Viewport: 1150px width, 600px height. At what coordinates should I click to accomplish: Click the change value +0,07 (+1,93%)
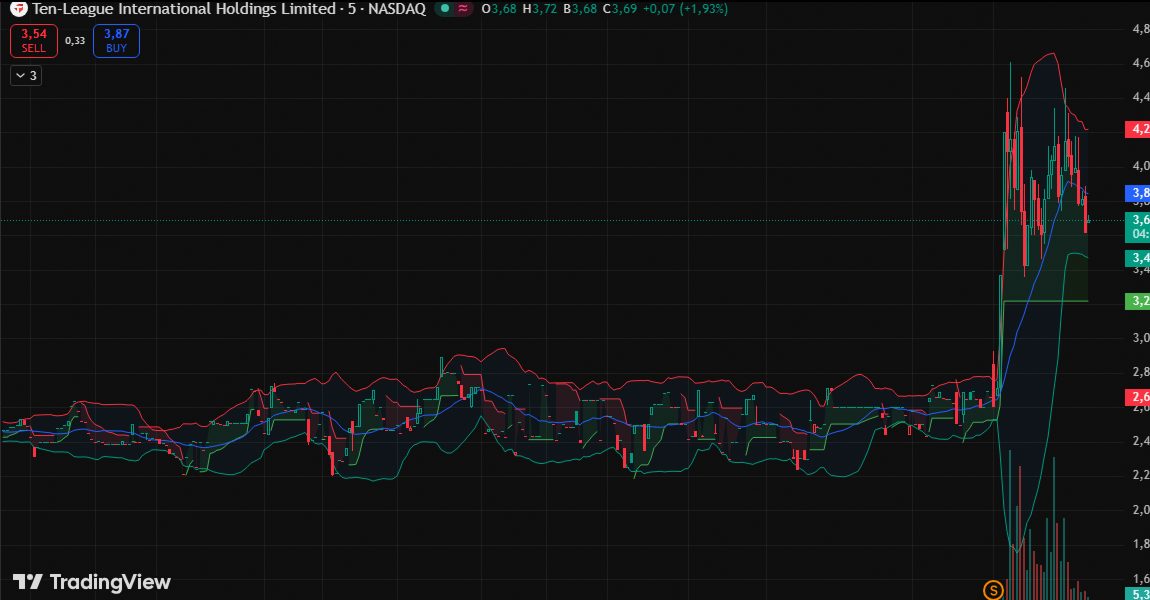point(686,9)
